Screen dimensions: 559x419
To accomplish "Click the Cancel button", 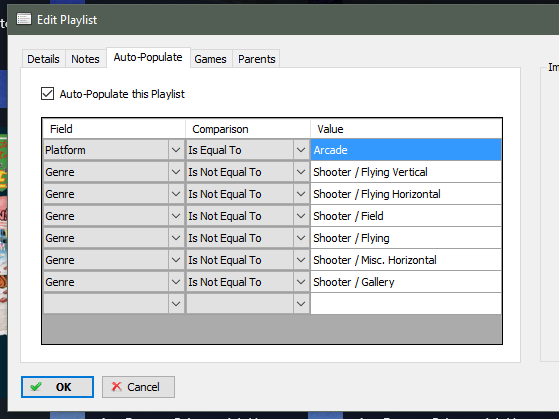I will pyautogui.click(x=138, y=387).
